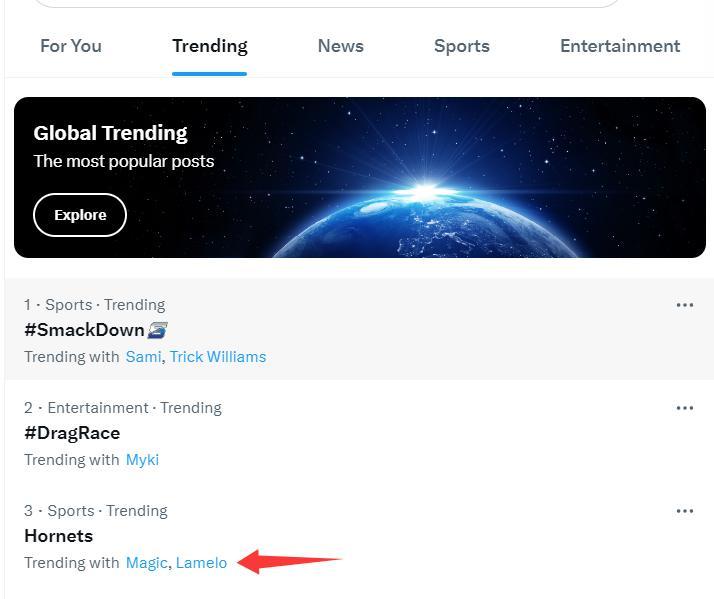Open more options for Hornets trend
This screenshot has height=599, width=714.
tap(685, 511)
